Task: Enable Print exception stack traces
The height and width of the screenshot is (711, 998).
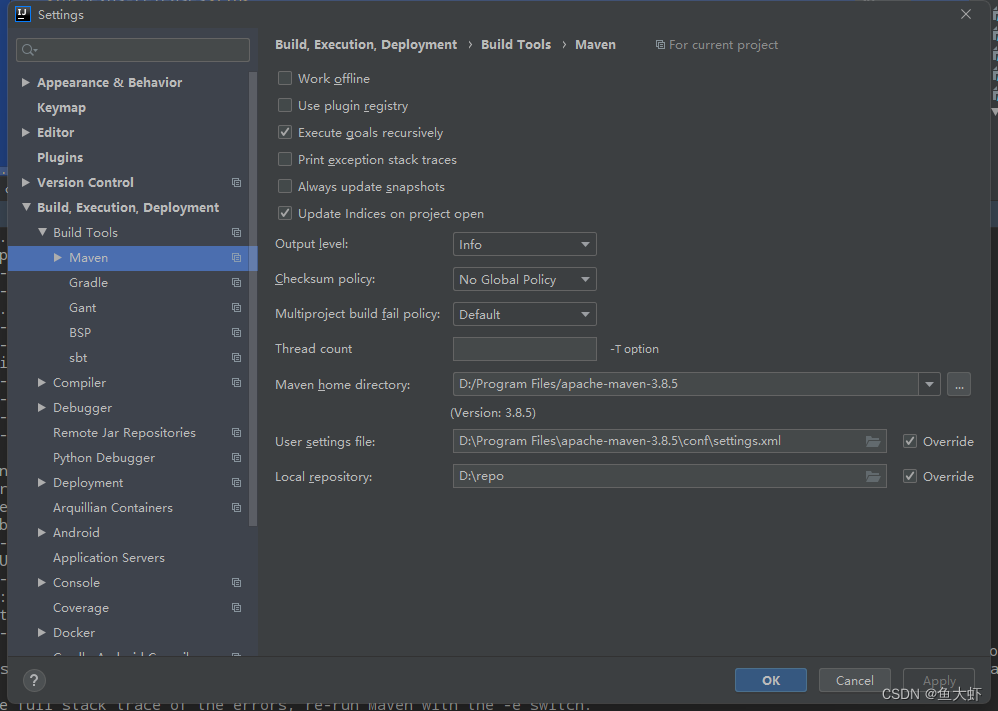Action: [285, 159]
